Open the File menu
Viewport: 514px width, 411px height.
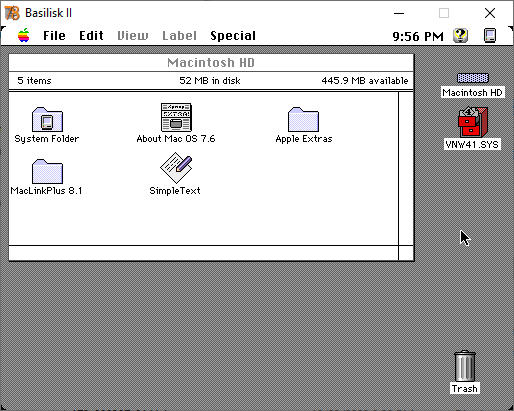click(x=54, y=36)
